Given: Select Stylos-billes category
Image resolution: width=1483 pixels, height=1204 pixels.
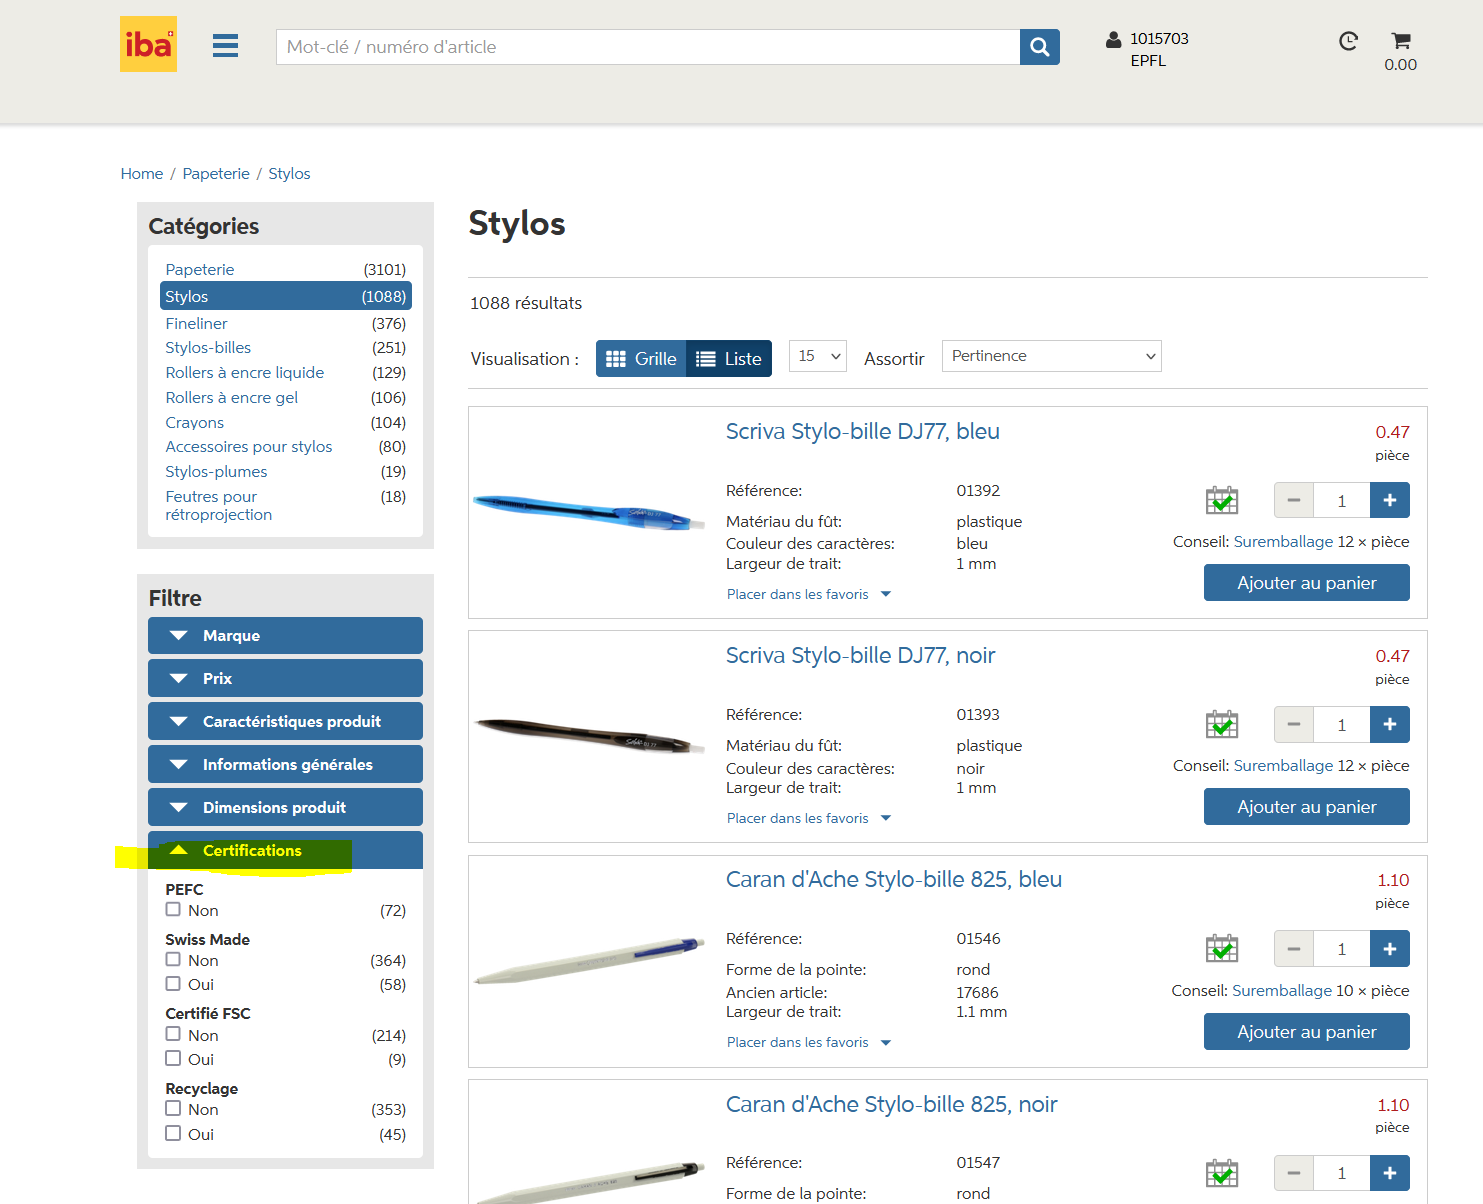Looking at the screenshot, I should [x=208, y=348].
